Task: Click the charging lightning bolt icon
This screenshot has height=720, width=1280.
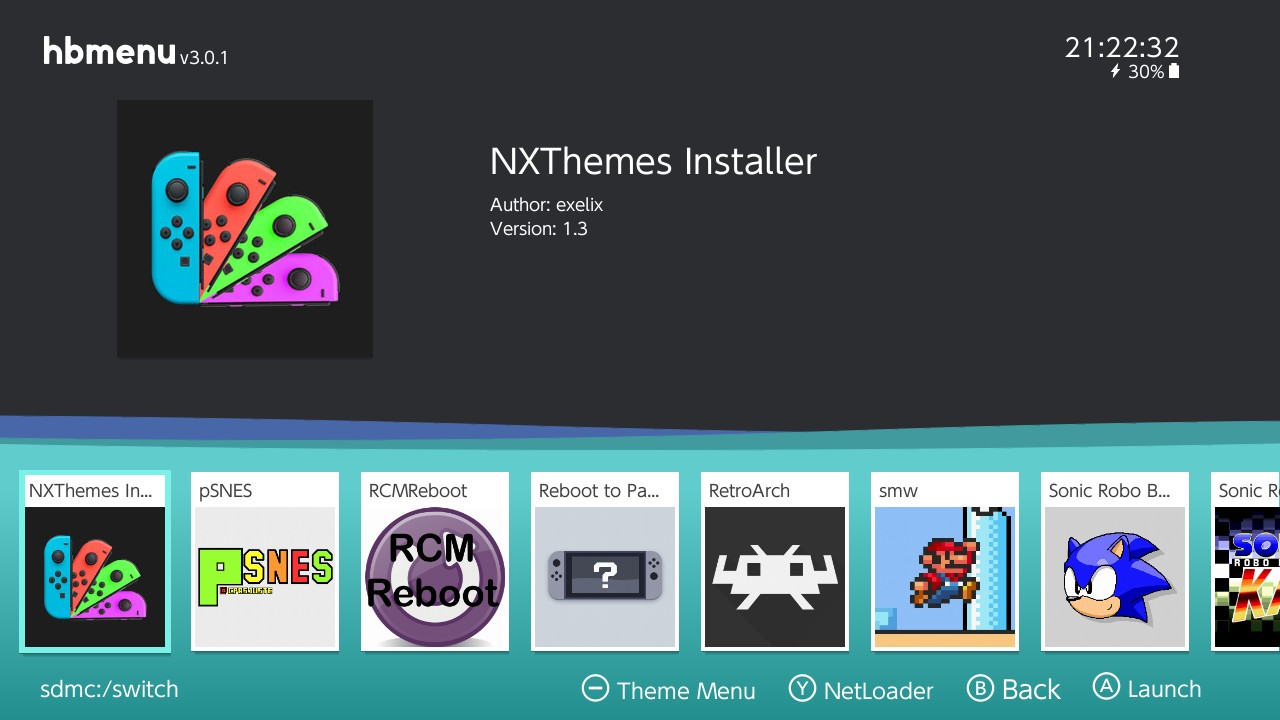Action: click(1116, 71)
